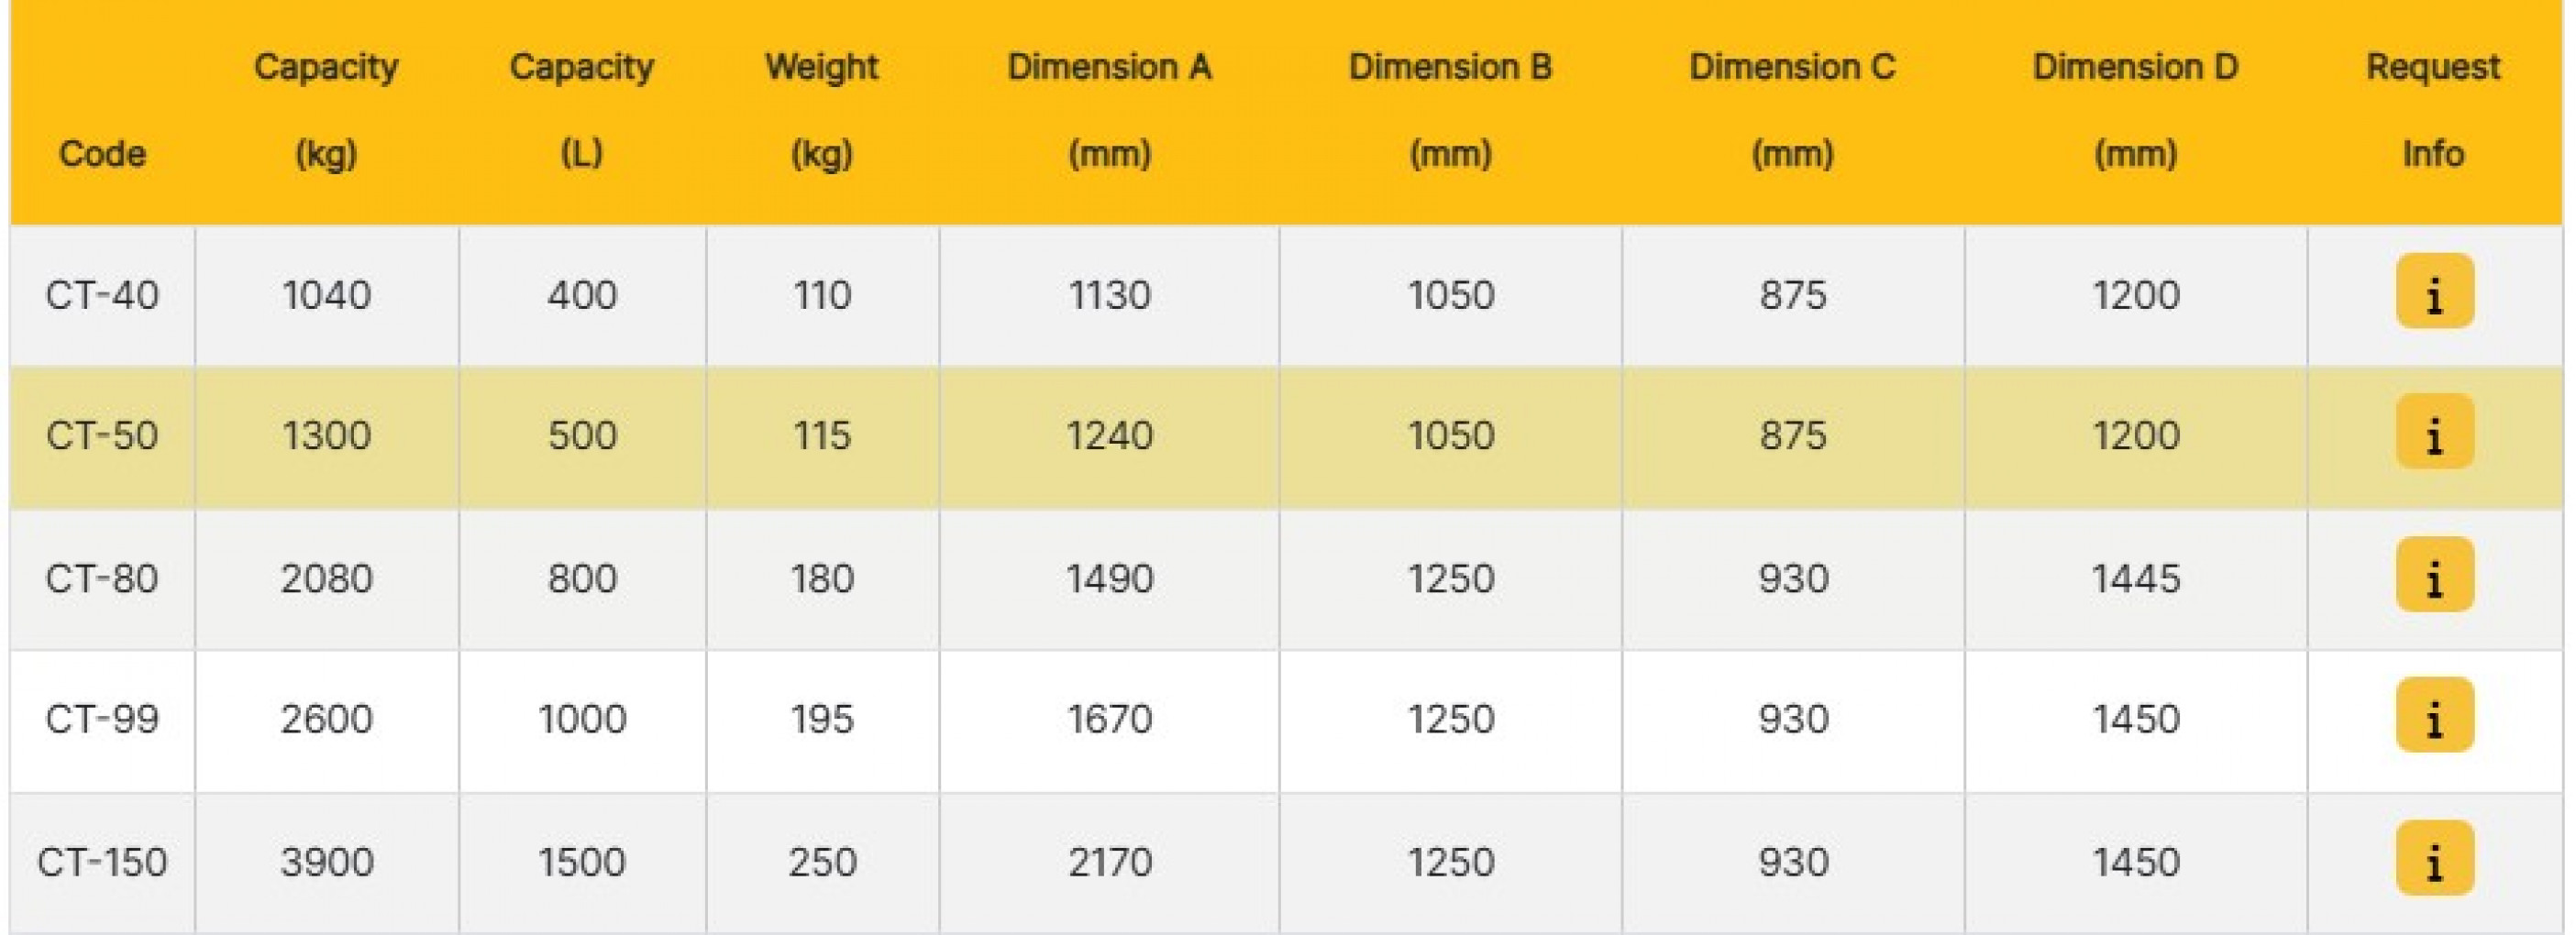The width and height of the screenshot is (2576, 935).
Task: Select the 3900 capacity cell for CT-150
Action: click(327, 863)
